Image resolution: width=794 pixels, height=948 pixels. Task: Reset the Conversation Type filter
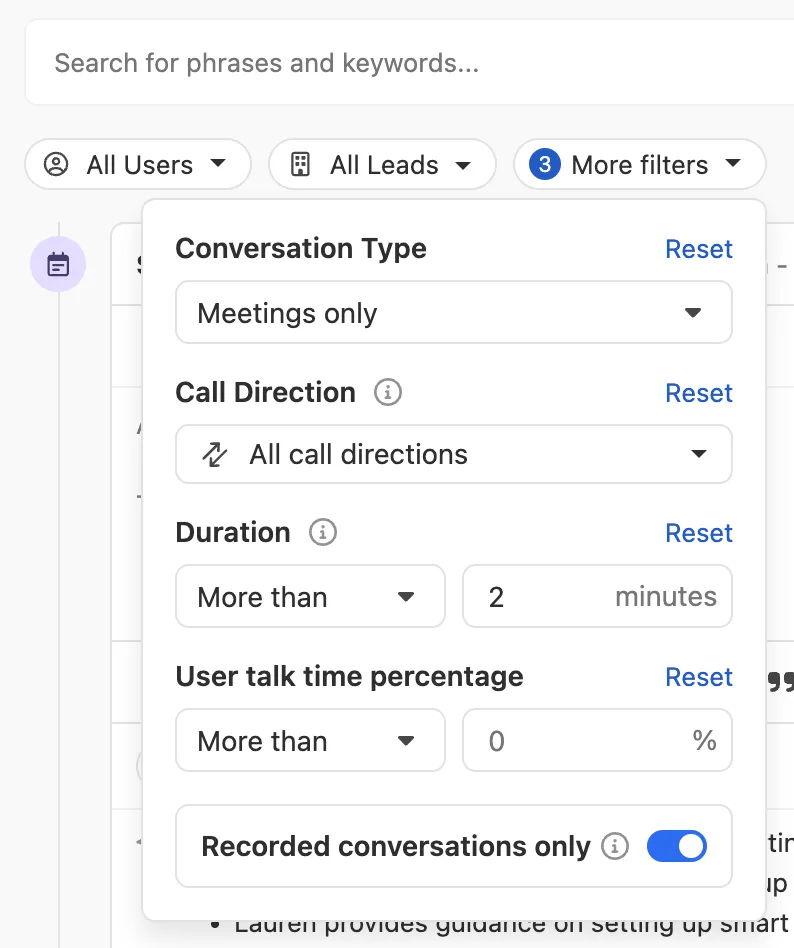pos(698,249)
